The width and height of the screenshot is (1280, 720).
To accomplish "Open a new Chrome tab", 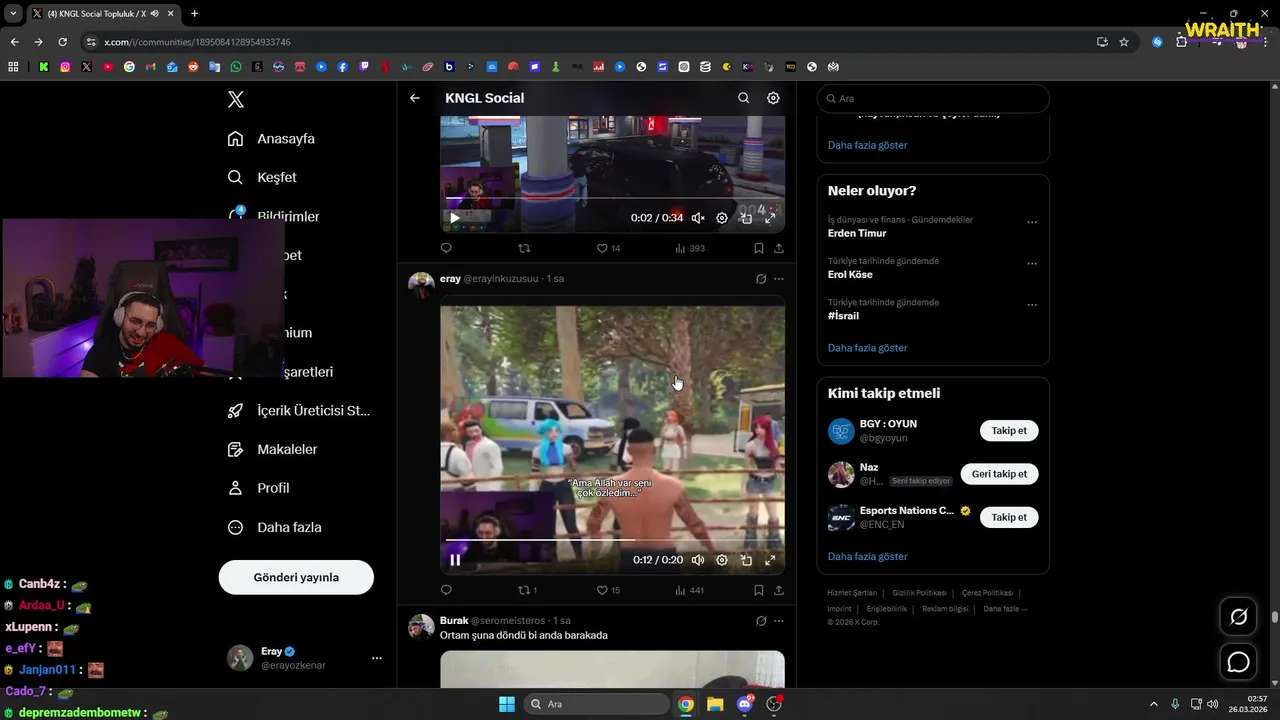I will pyautogui.click(x=194, y=14).
